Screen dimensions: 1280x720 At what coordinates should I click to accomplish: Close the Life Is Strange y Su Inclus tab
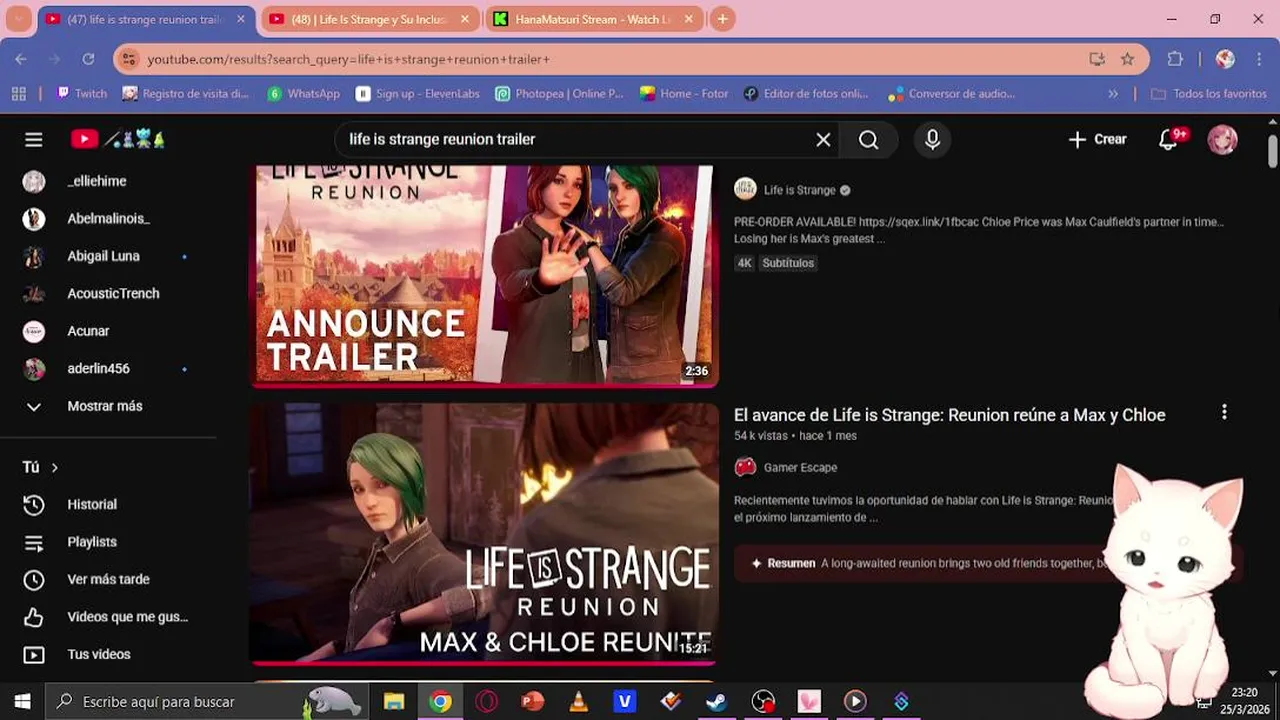click(x=464, y=19)
